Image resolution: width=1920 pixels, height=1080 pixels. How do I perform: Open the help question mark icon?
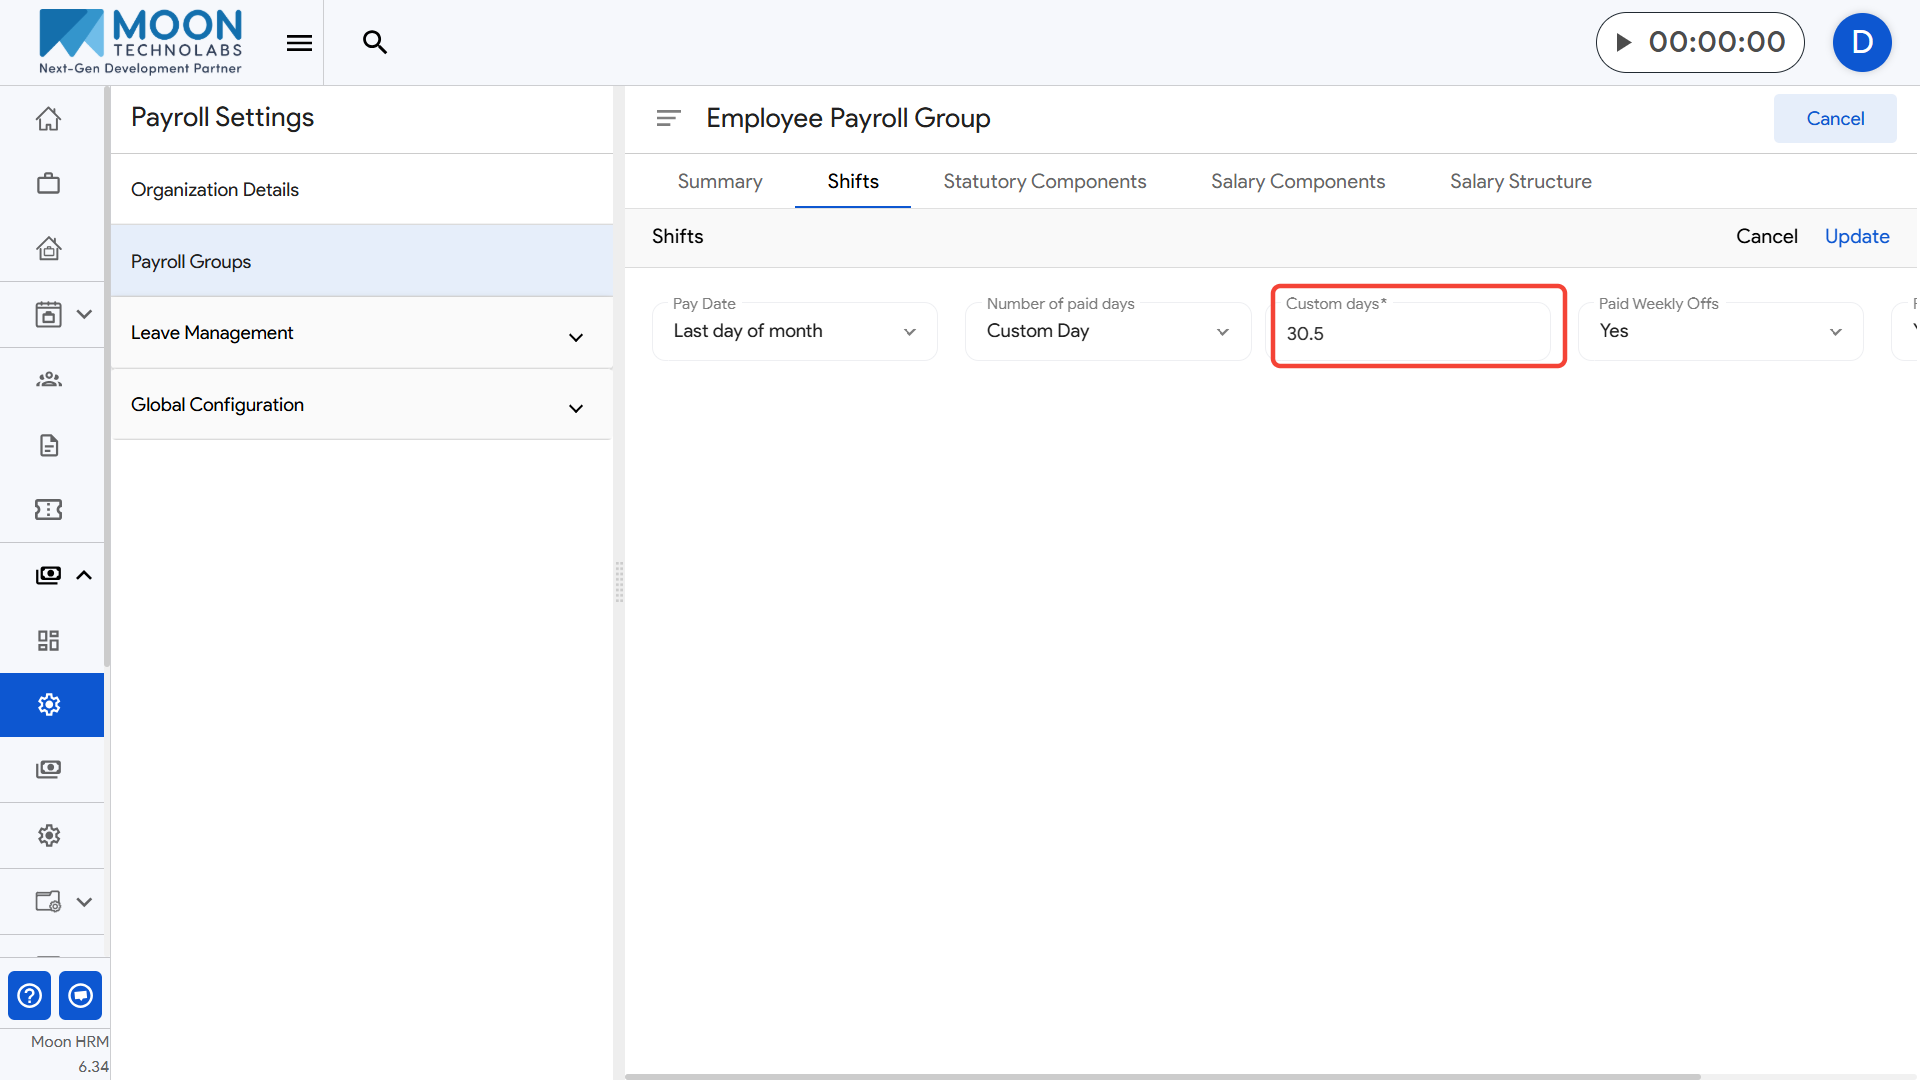[x=30, y=995]
